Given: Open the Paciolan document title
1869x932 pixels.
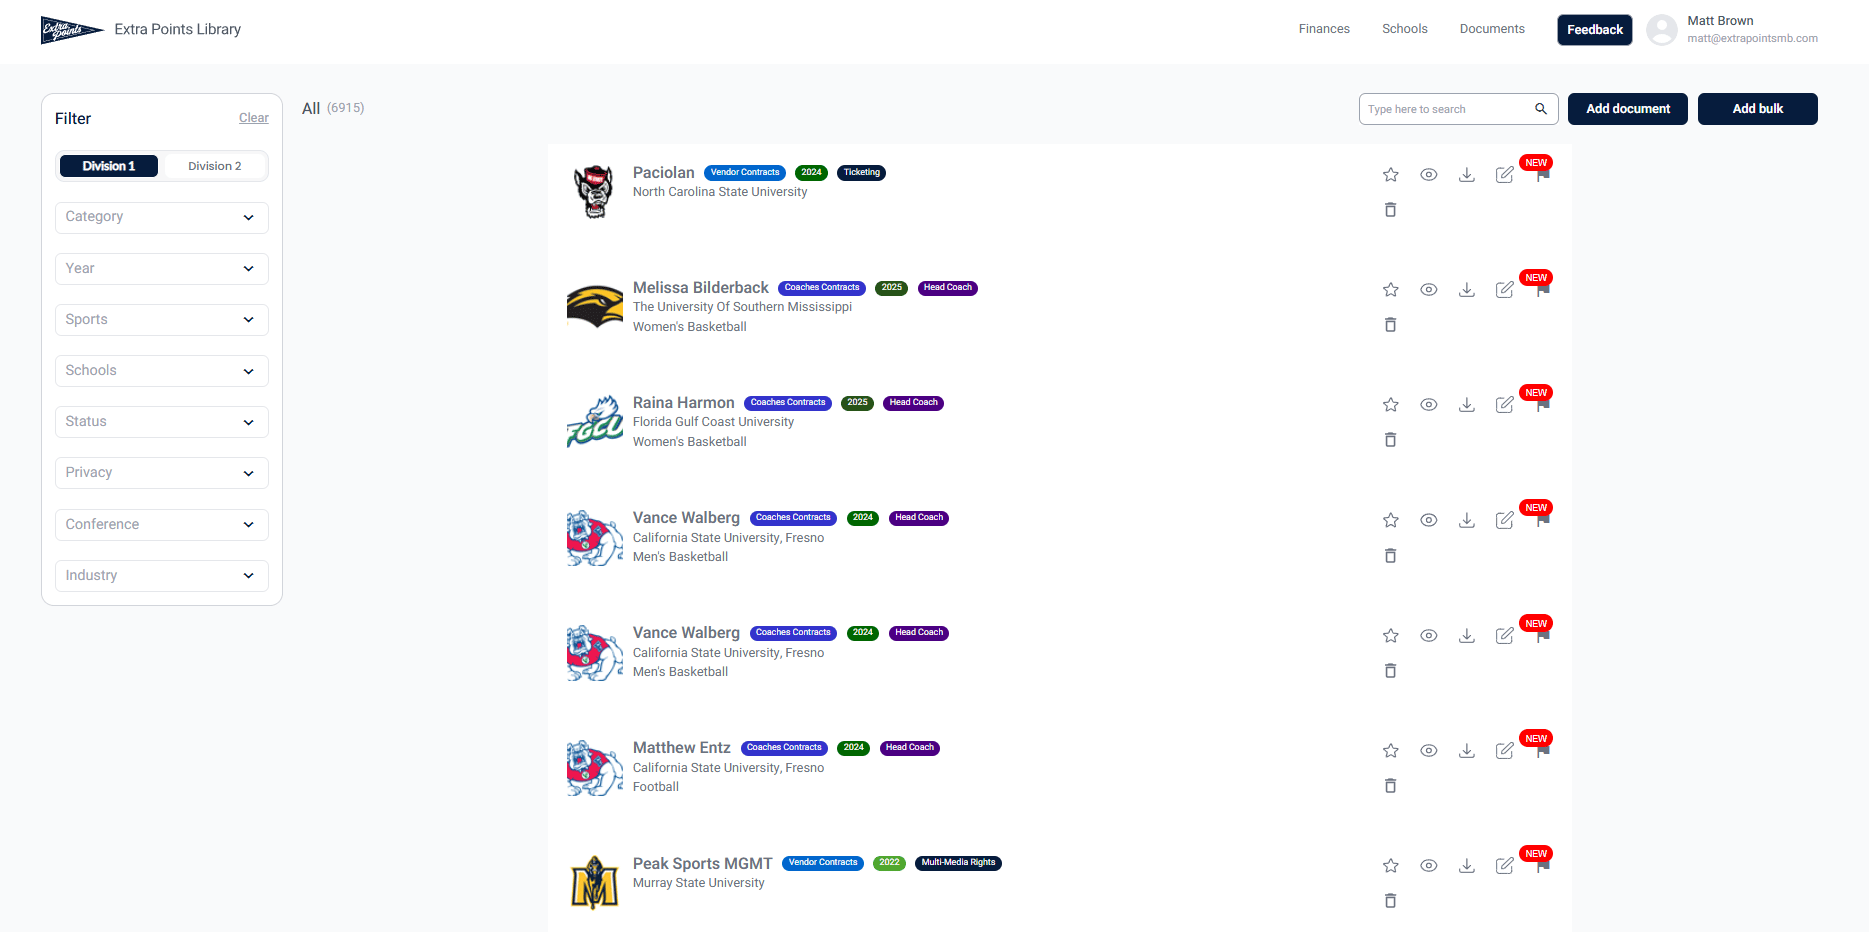Looking at the screenshot, I should click(x=664, y=173).
